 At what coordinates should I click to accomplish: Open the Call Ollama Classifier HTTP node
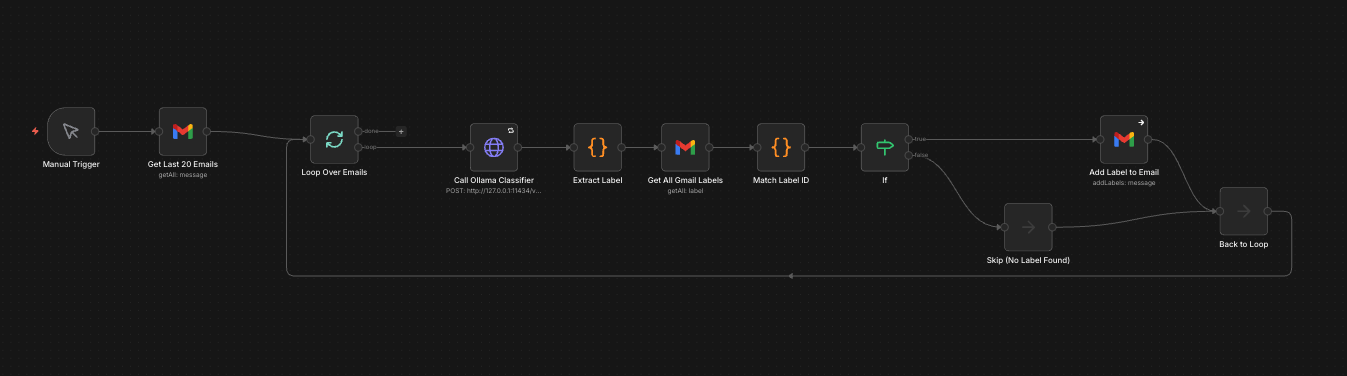click(494, 147)
